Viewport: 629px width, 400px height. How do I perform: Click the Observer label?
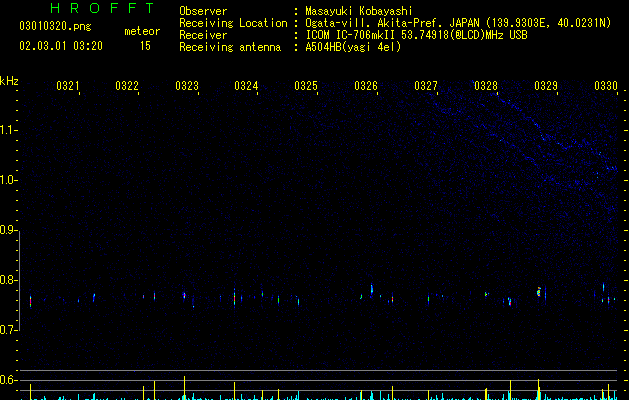point(203,11)
